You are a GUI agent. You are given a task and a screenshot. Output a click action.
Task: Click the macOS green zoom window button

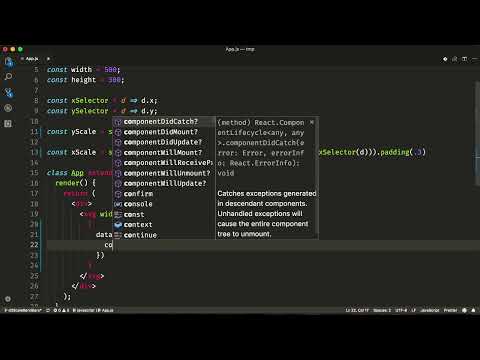(20, 49)
